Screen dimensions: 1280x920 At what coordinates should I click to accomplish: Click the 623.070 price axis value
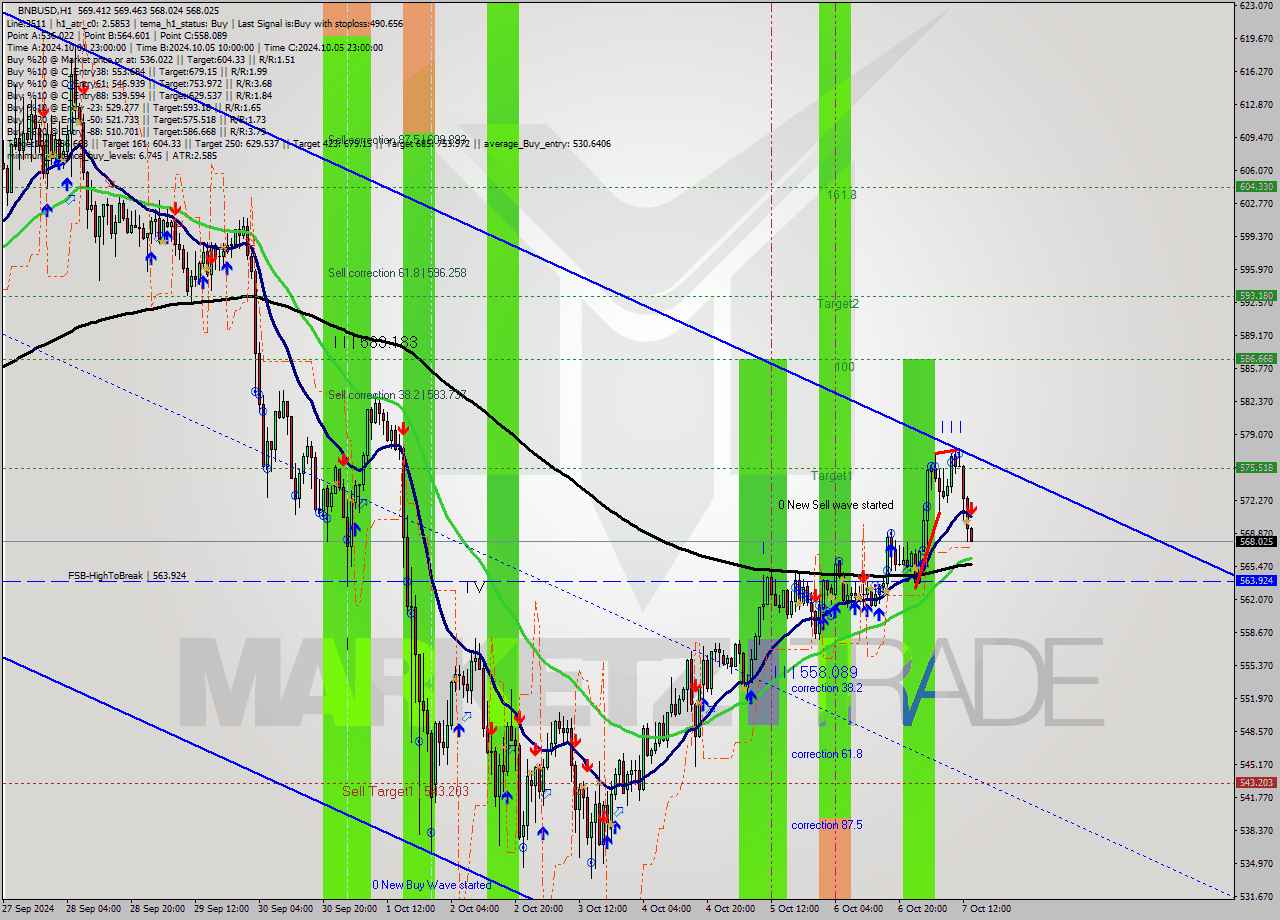point(1256,6)
